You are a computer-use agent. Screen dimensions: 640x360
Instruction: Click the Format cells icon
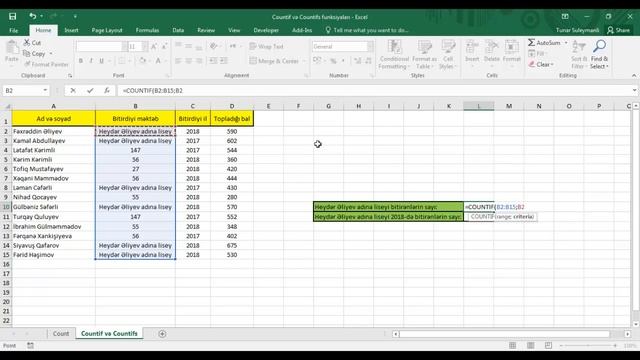(511, 47)
